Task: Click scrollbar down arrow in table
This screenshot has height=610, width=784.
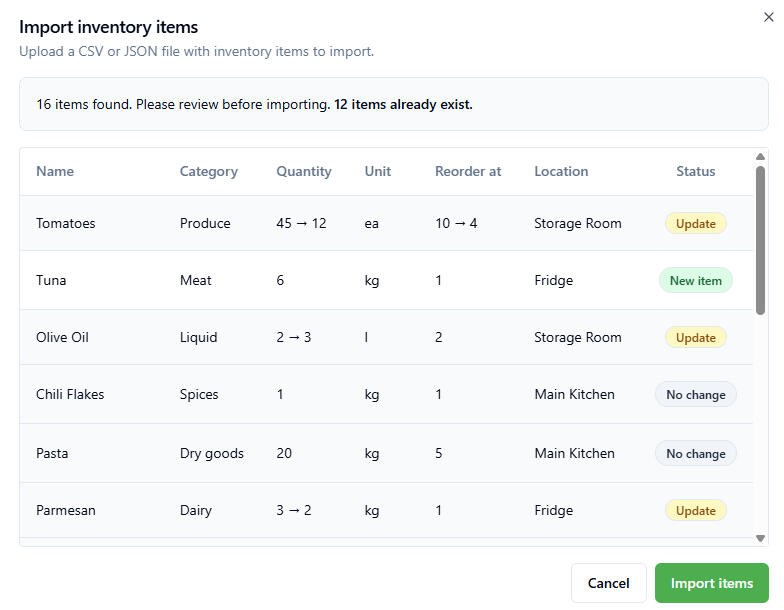Action: [x=760, y=538]
